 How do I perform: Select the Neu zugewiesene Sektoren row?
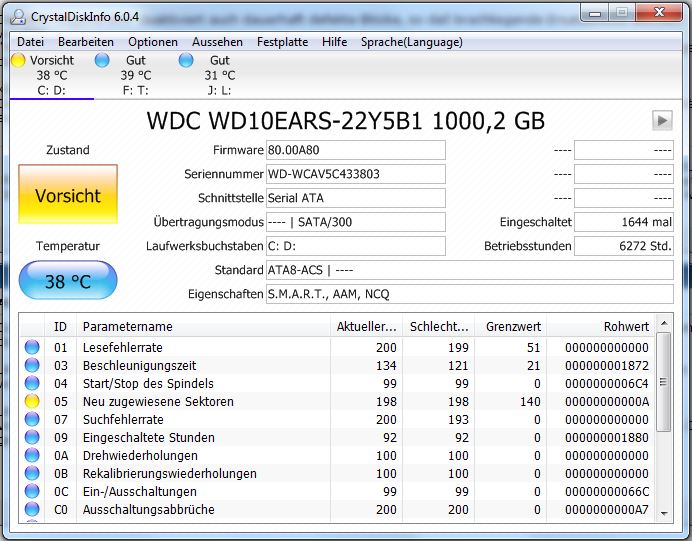pos(338,402)
